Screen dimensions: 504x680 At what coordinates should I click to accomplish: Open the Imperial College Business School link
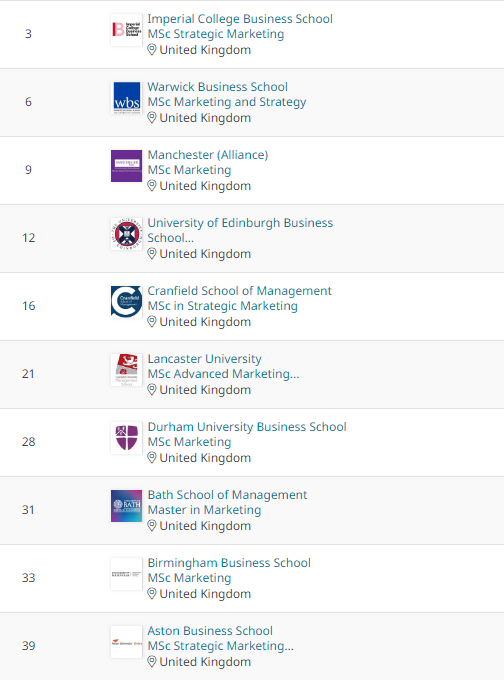pyautogui.click(x=240, y=19)
